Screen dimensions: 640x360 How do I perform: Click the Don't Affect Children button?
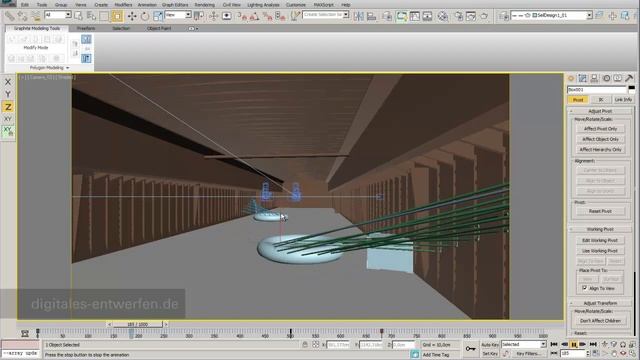pos(600,321)
